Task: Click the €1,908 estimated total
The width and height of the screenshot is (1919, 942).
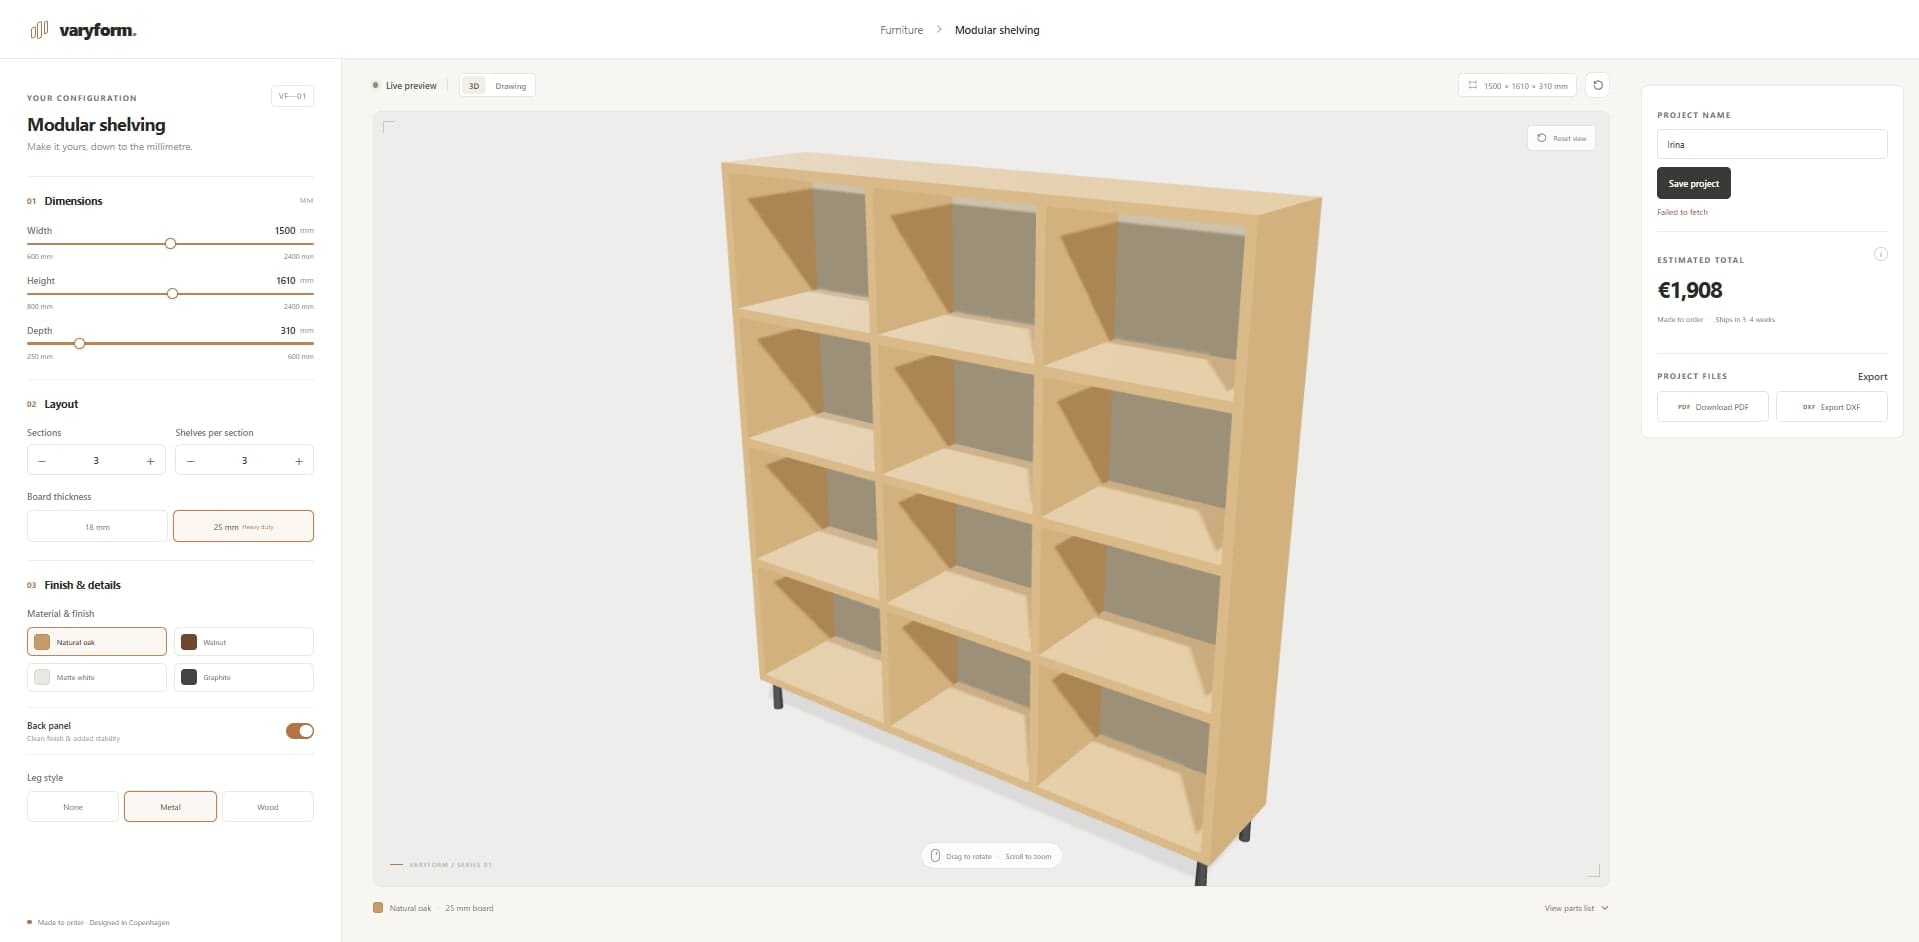Action: (1690, 290)
